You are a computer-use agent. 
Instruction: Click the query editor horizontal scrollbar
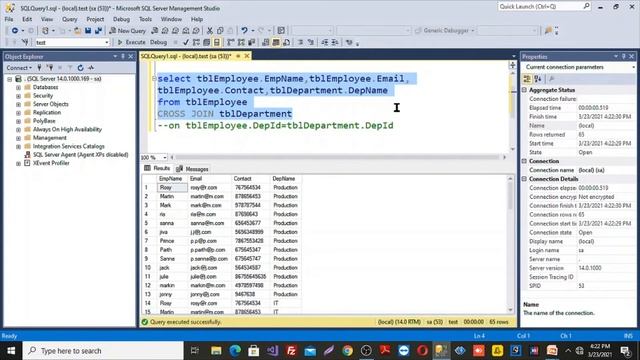pos(338,157)
